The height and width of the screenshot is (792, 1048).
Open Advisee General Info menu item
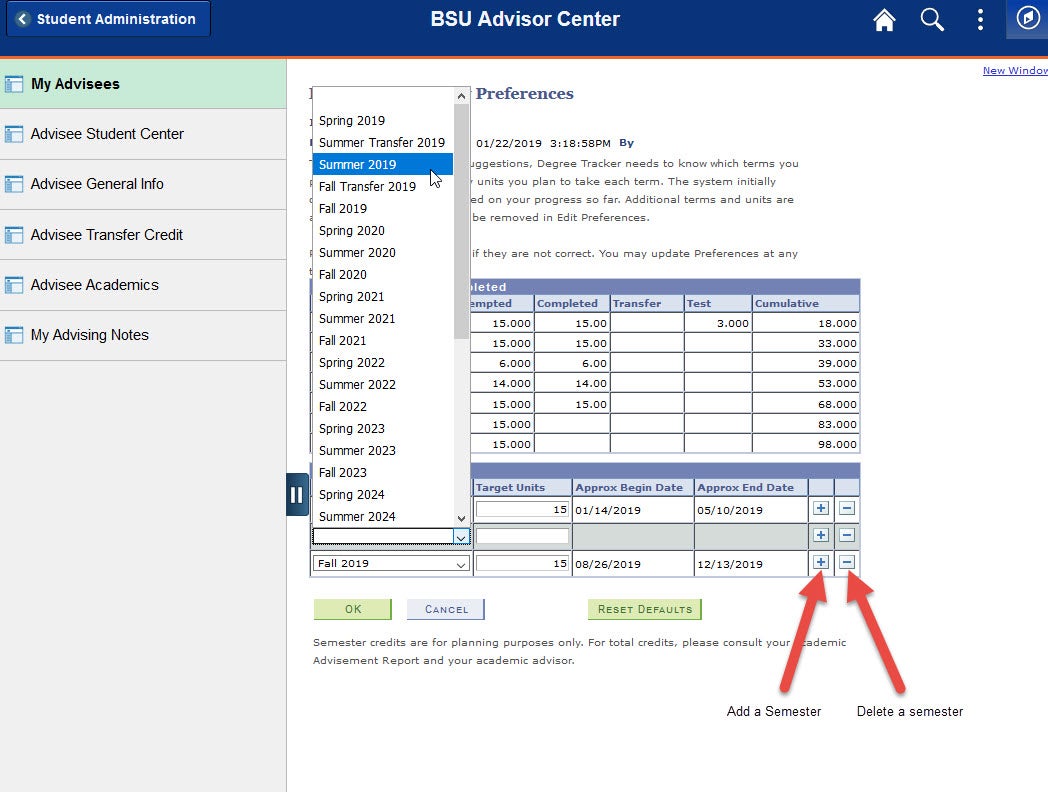pyautogui.click(x=143, y=184)
